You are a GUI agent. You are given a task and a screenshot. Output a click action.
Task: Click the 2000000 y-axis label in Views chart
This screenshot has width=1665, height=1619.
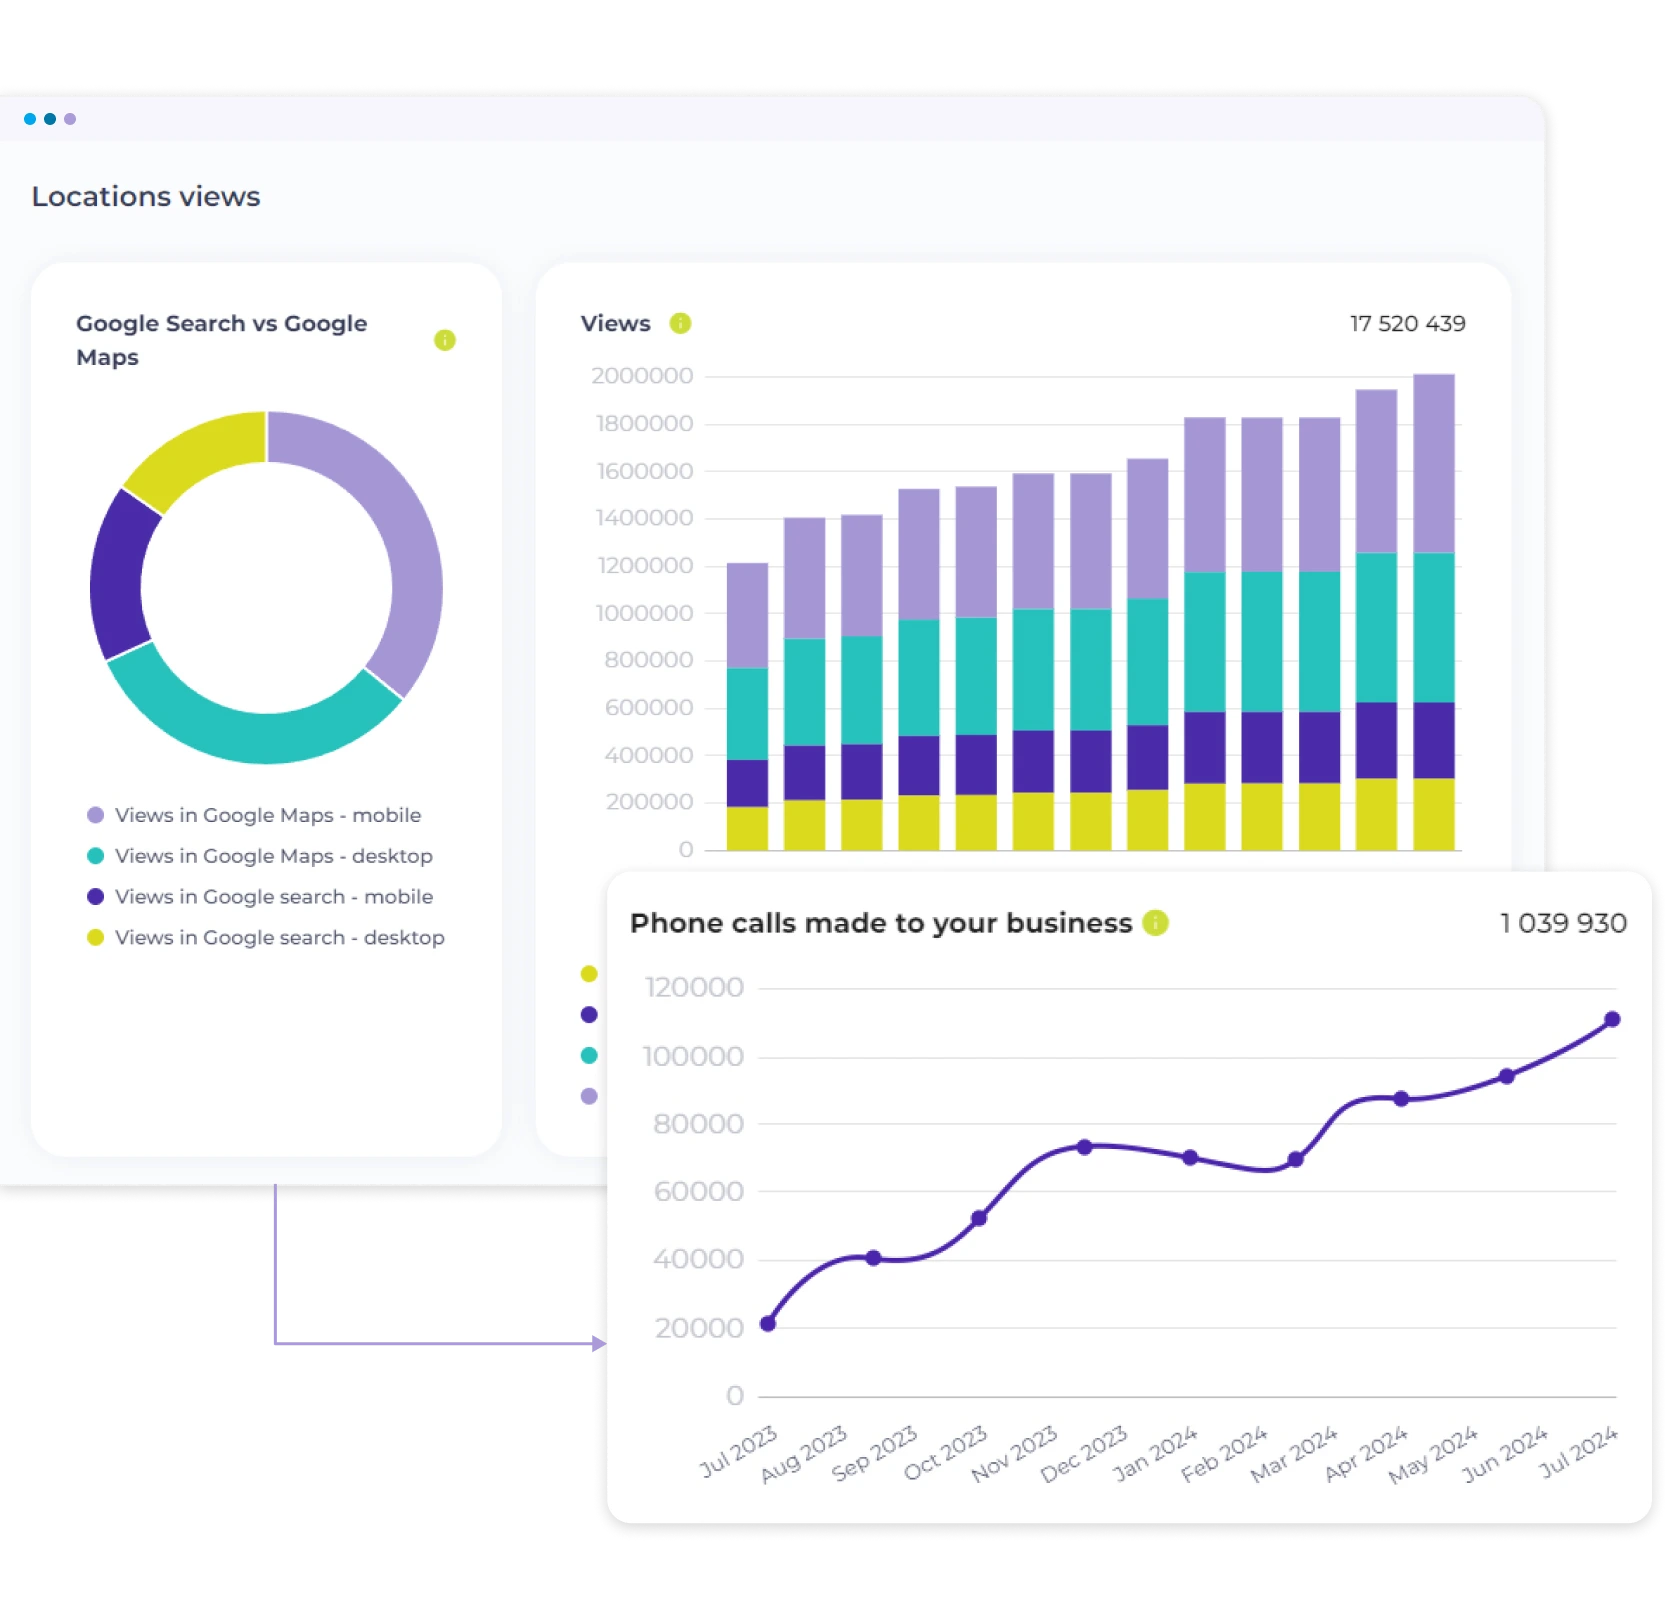[642, 376]
